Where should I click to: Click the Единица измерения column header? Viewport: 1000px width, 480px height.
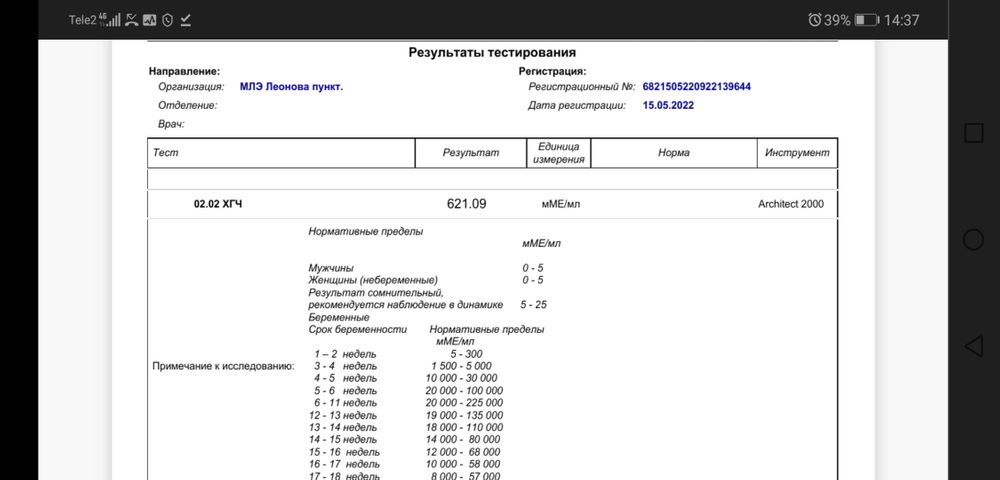pos(559,153)
